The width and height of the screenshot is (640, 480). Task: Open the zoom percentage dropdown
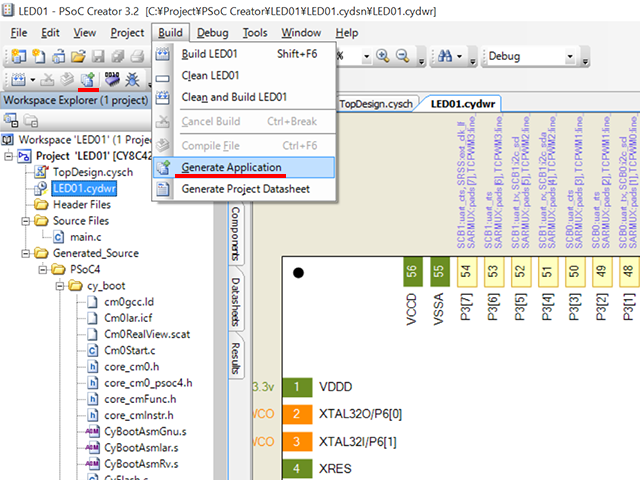tap(367, 56)
